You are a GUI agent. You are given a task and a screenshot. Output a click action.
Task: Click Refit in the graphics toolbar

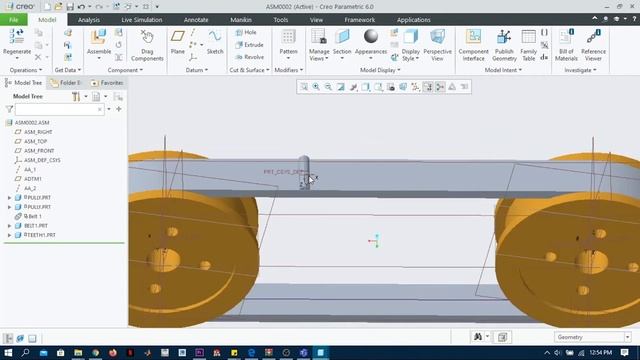pyautogui.click(x=304, y=87)
